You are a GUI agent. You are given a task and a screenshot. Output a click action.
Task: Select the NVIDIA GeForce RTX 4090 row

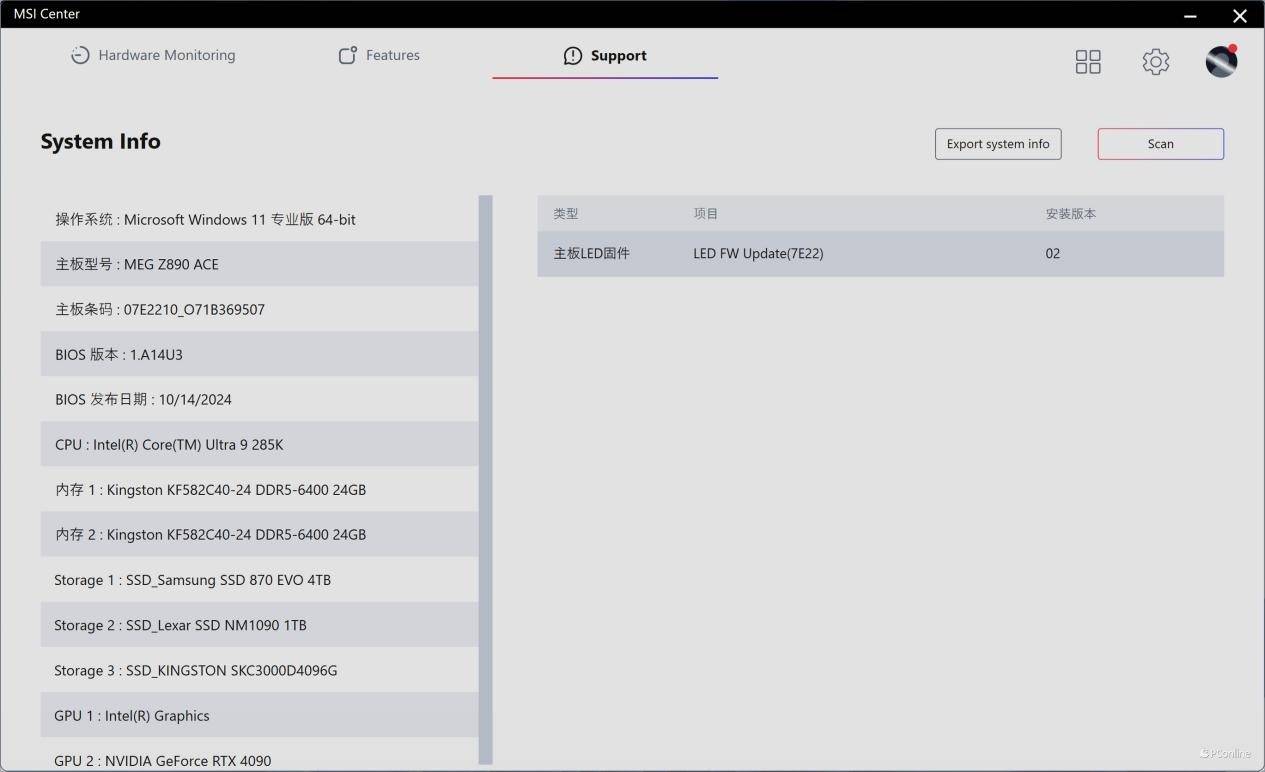[x=259, y=758]
